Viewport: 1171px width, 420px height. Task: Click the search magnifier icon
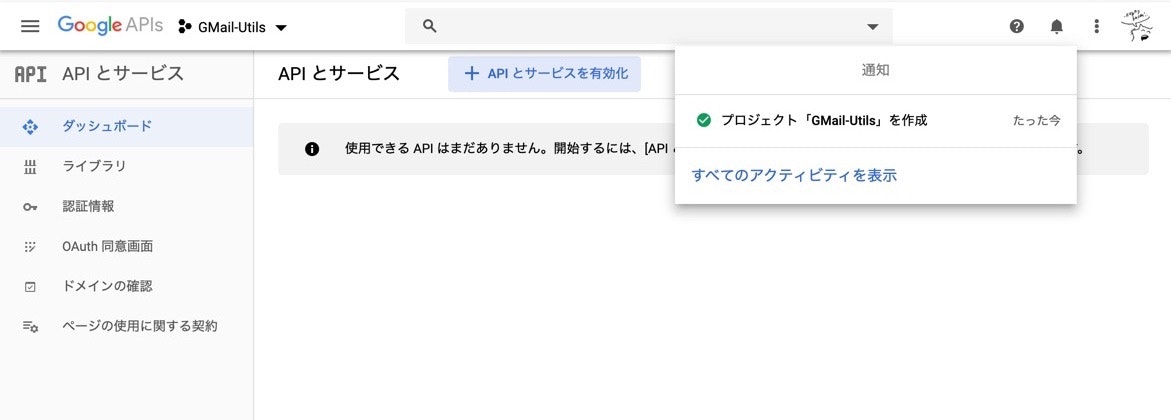click(429, 26)
